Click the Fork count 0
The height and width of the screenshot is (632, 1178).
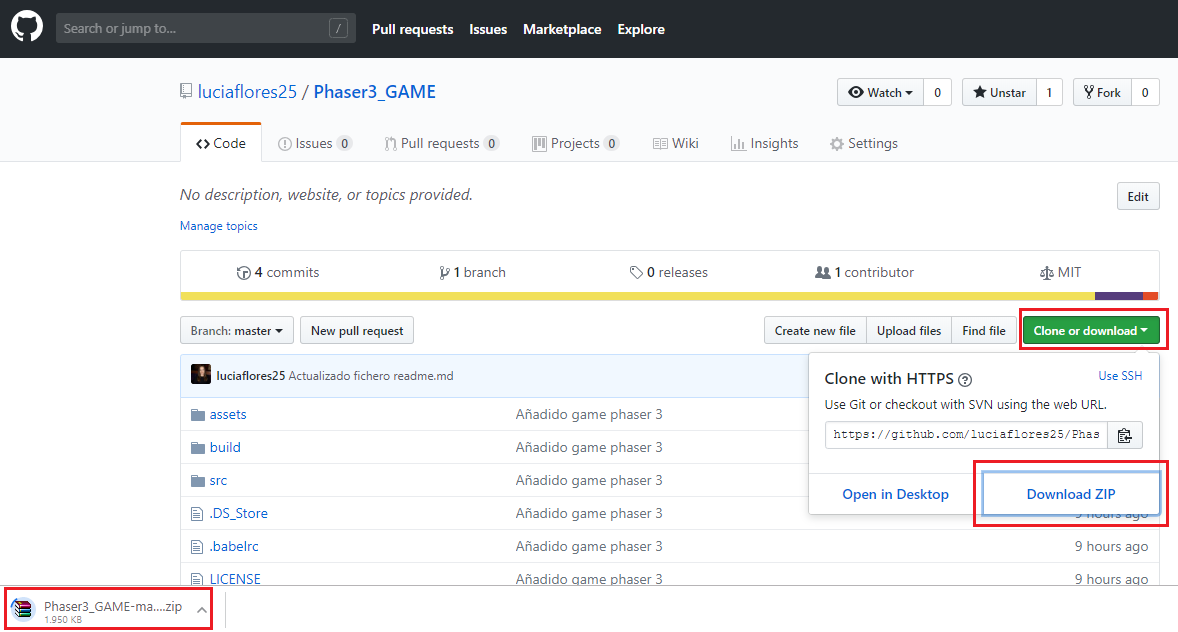[1145, 92]
